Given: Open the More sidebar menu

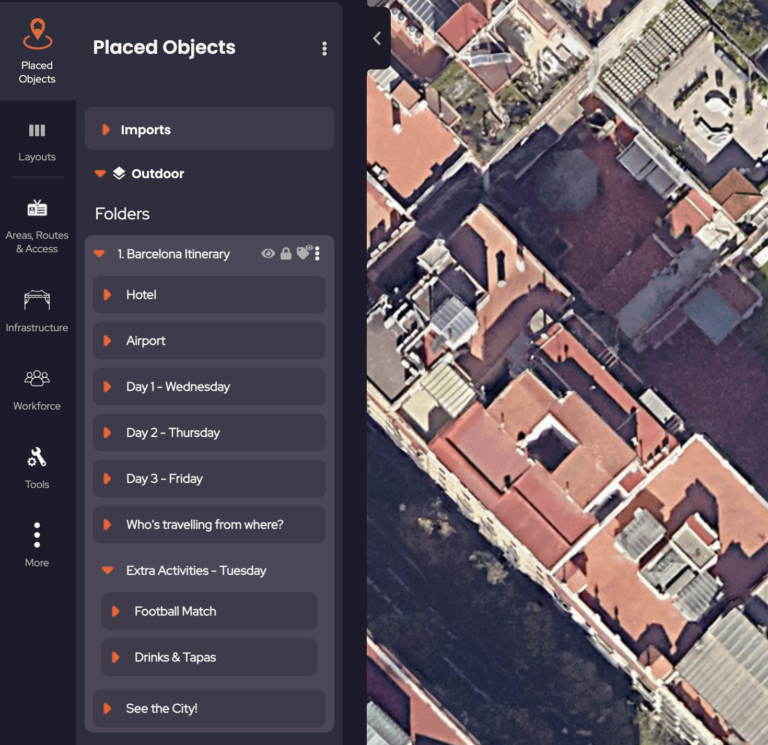Looking at the screenshot, I should click(37, 545).
